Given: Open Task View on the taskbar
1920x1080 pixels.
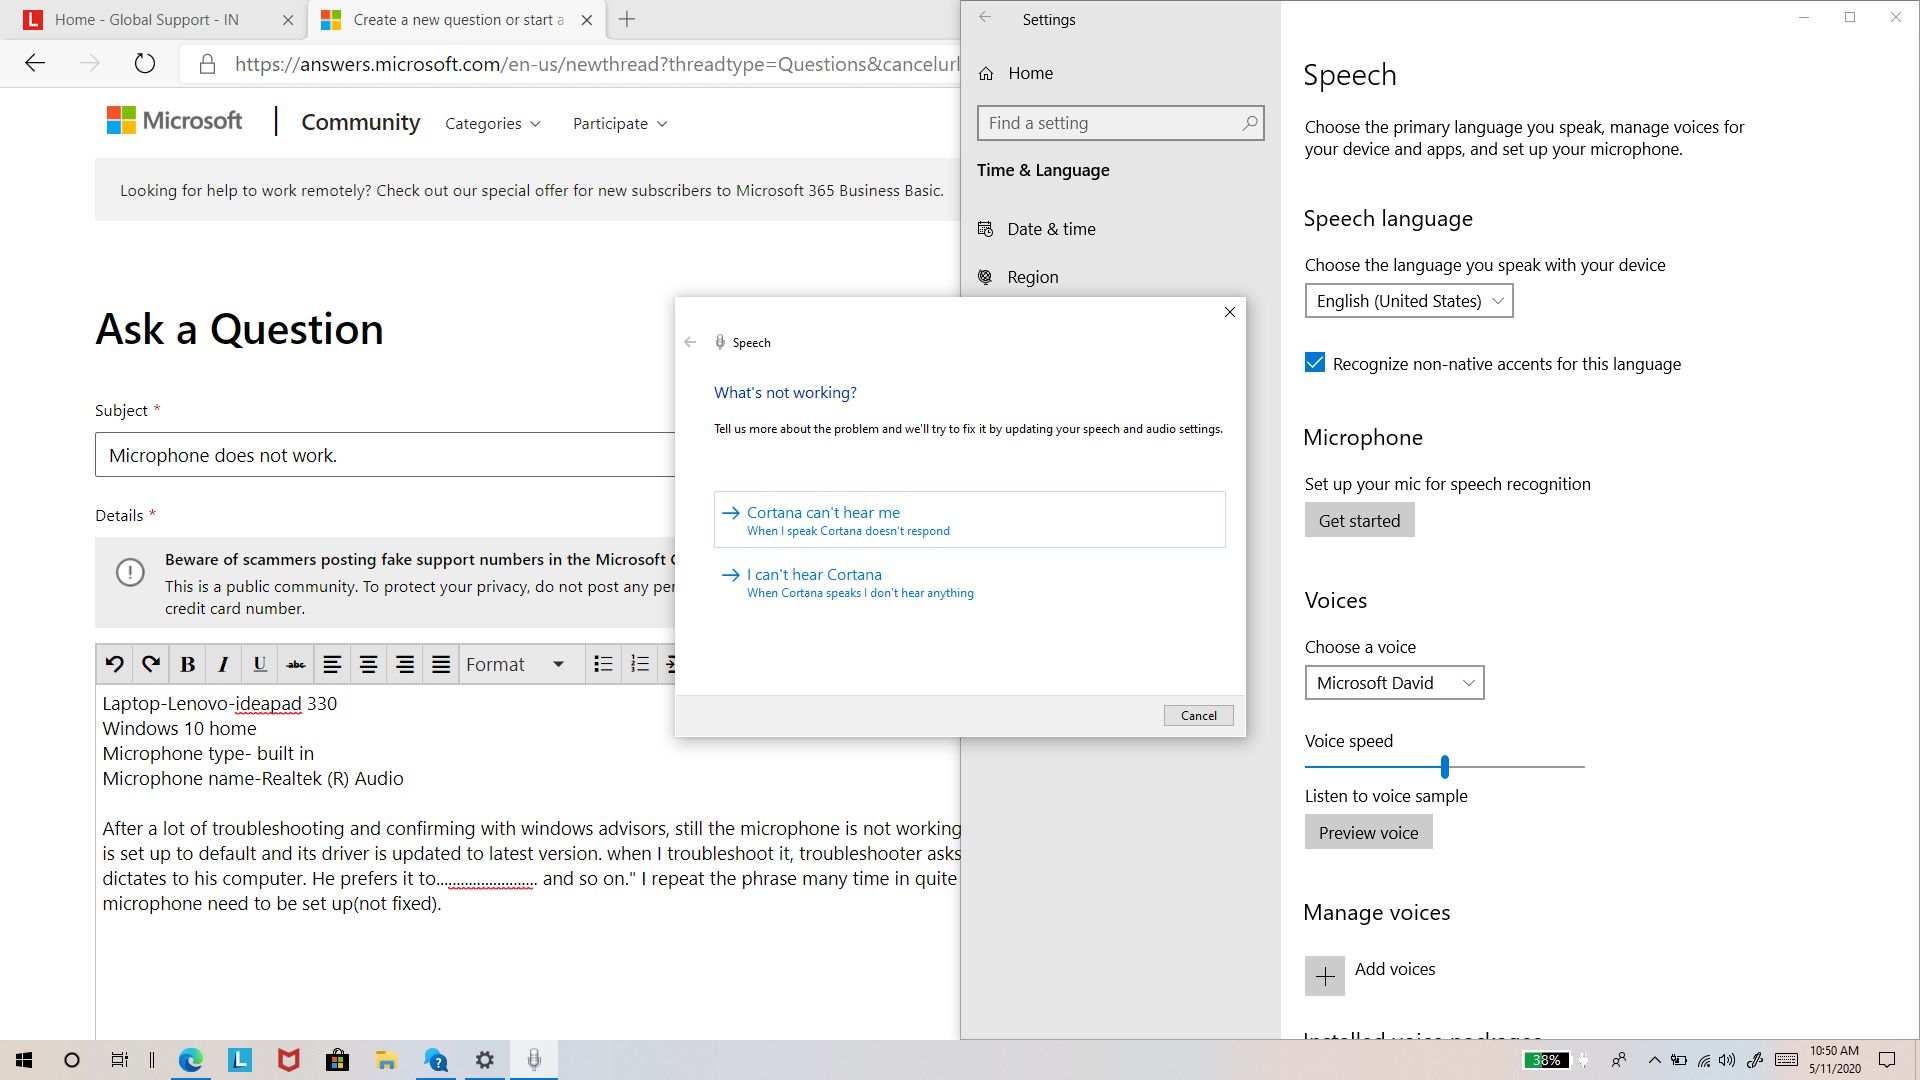Looking at the screenshot, I should click(x=120, y=1060).
